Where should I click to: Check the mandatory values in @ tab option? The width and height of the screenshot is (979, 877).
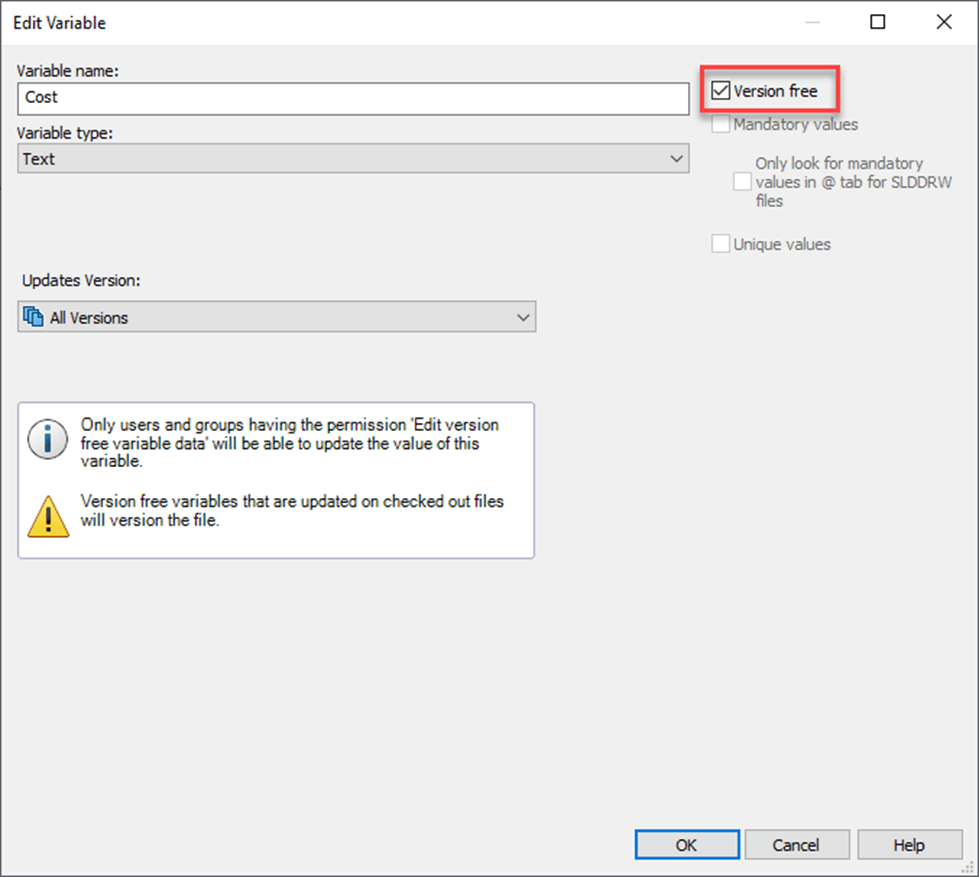coord(741,181)
